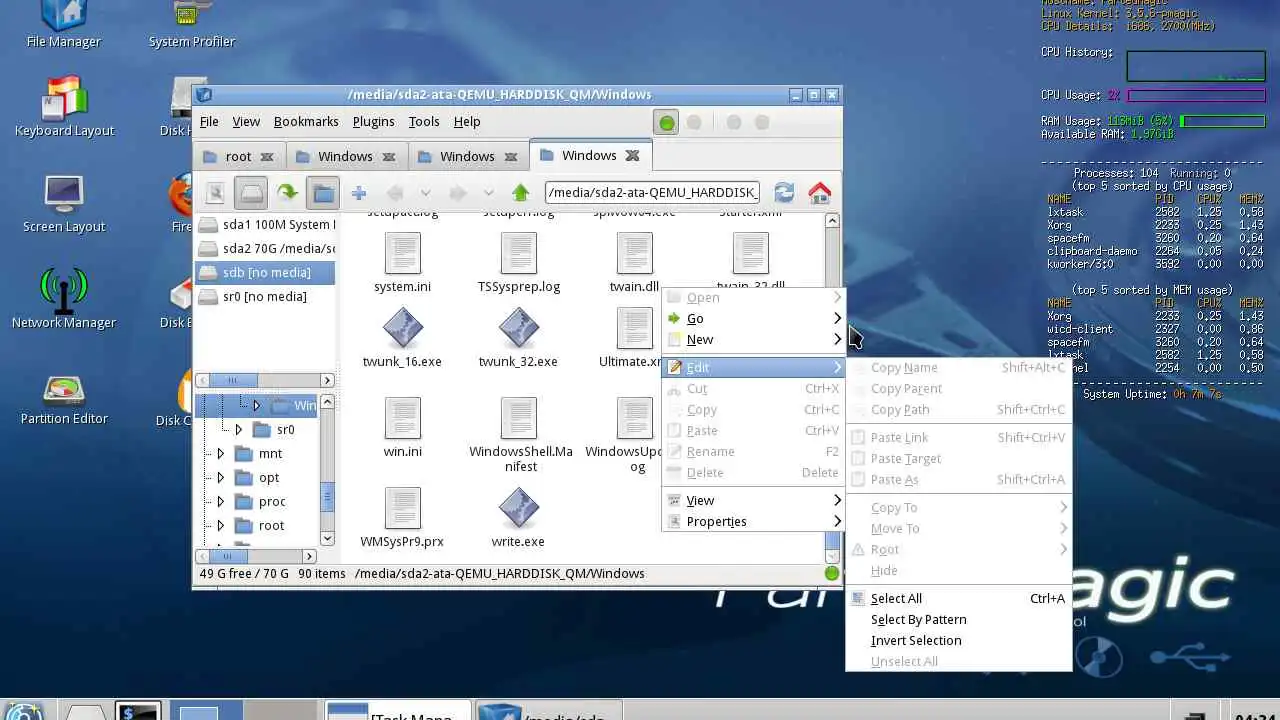Click the path bar input field
Image resolution: width=1280 pixels, height=720 pixels.
coord(652,192)
